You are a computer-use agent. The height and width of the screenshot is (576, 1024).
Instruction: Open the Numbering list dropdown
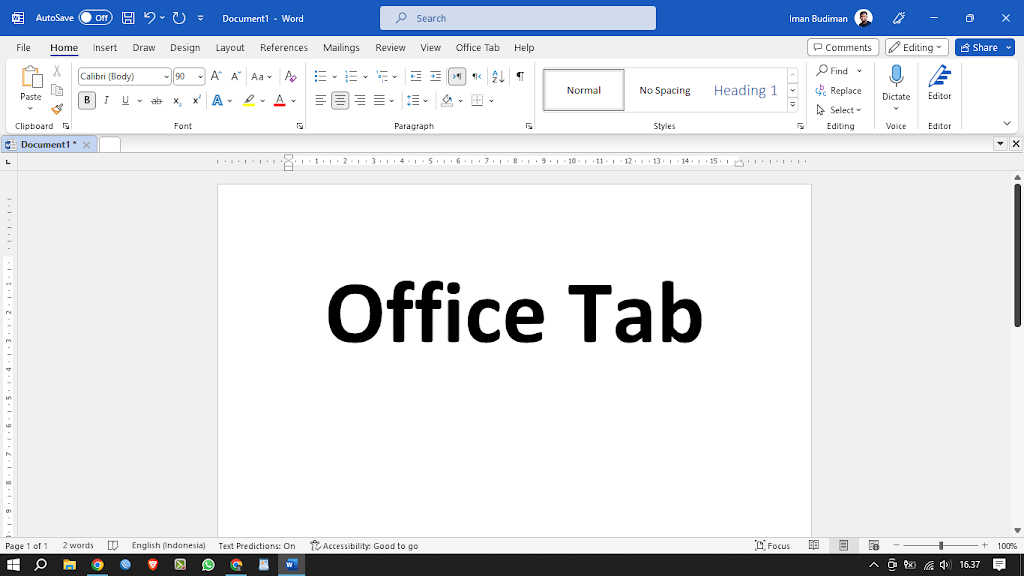(365, 77)
